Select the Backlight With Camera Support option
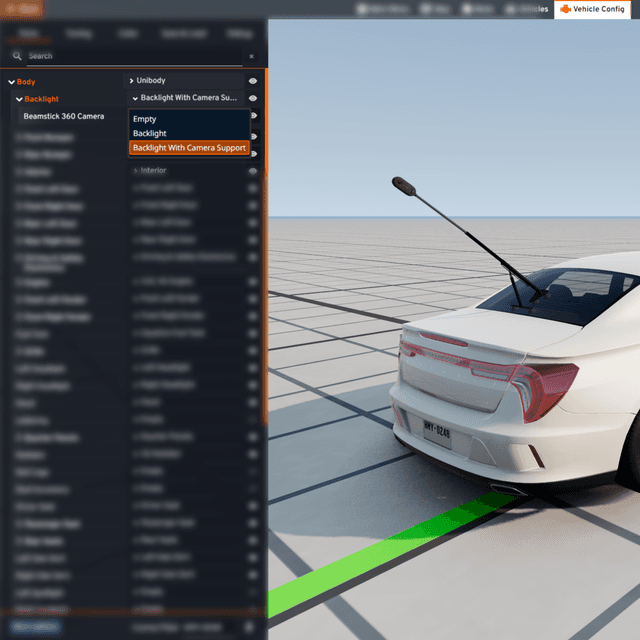640x640 pixels. tap(189, 148)
